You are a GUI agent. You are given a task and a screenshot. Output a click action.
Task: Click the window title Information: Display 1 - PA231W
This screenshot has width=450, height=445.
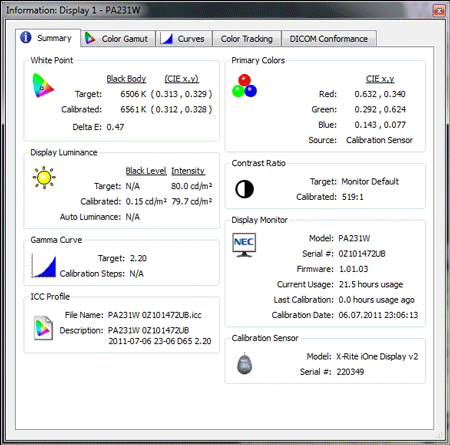pyautogui.click(x=73, y=10)
